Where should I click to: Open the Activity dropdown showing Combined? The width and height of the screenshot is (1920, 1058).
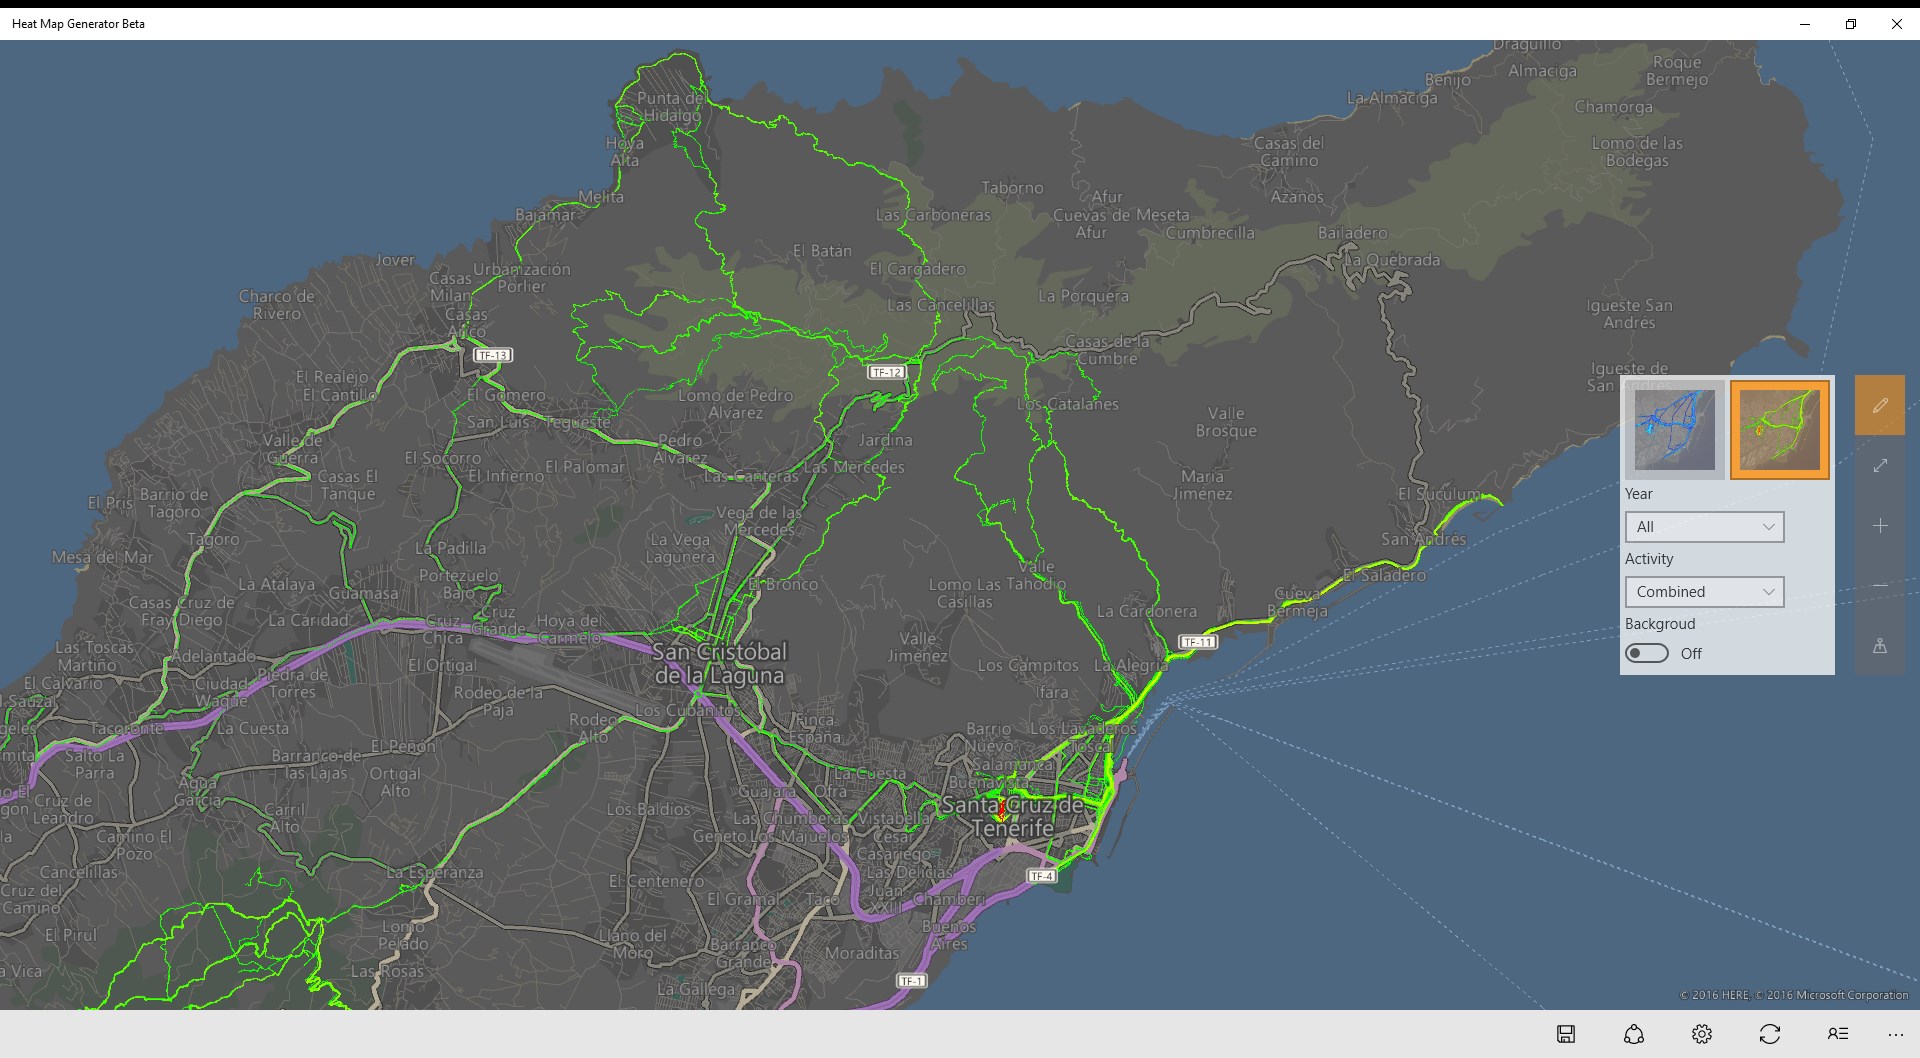[1705, 592]
